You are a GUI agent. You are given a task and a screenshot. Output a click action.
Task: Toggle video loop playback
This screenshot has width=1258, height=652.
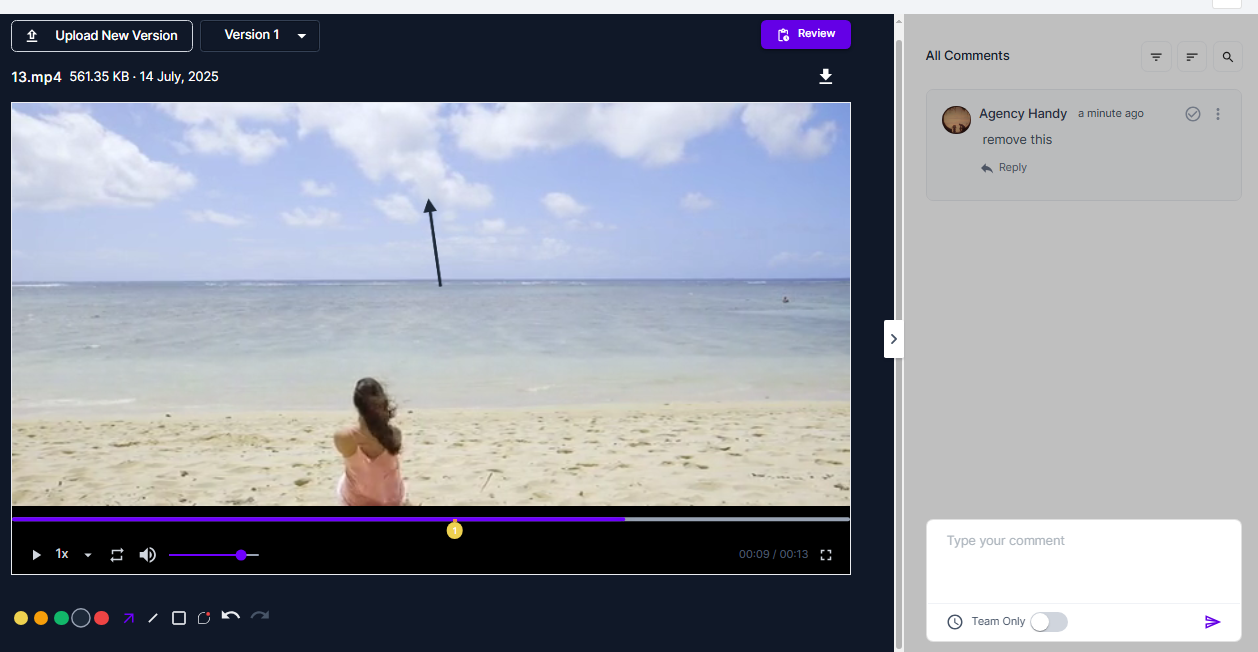coord(117,555)
